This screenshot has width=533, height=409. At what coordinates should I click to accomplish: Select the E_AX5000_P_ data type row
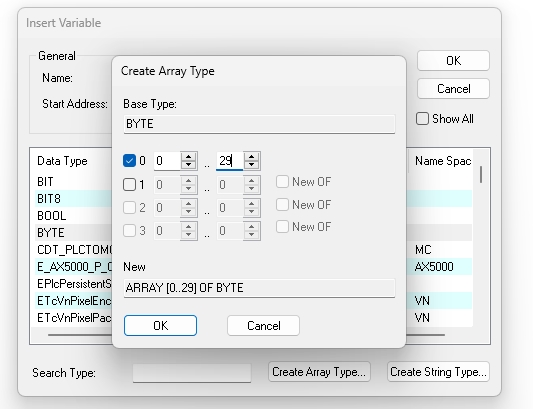(x=73, y=267)
